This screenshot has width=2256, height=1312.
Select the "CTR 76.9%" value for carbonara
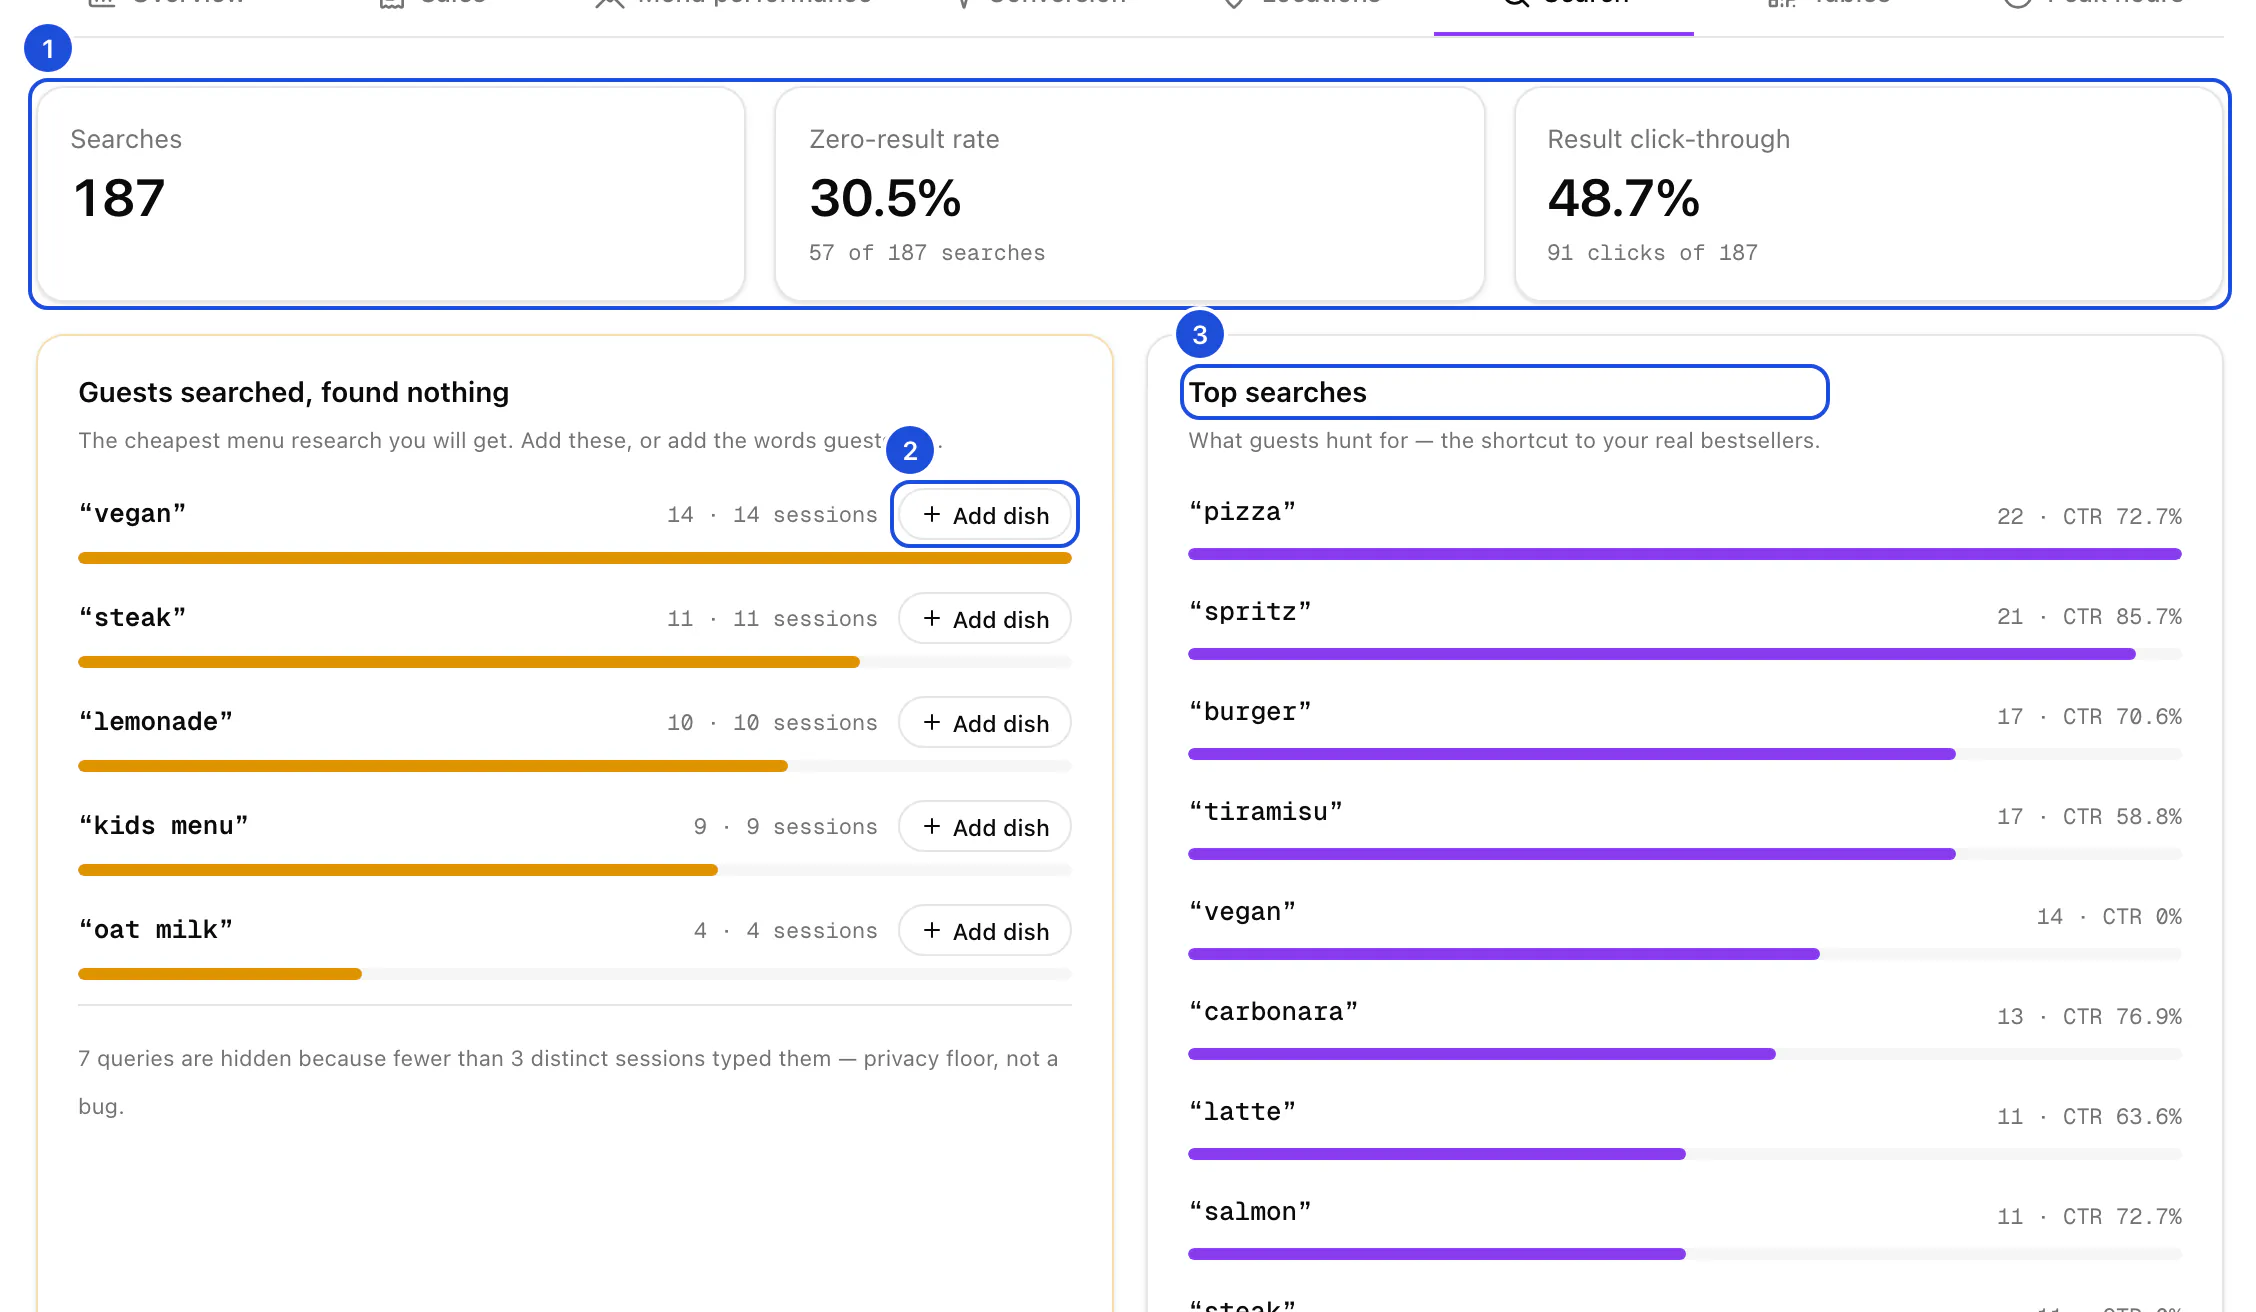(x=2122, y=1017)
